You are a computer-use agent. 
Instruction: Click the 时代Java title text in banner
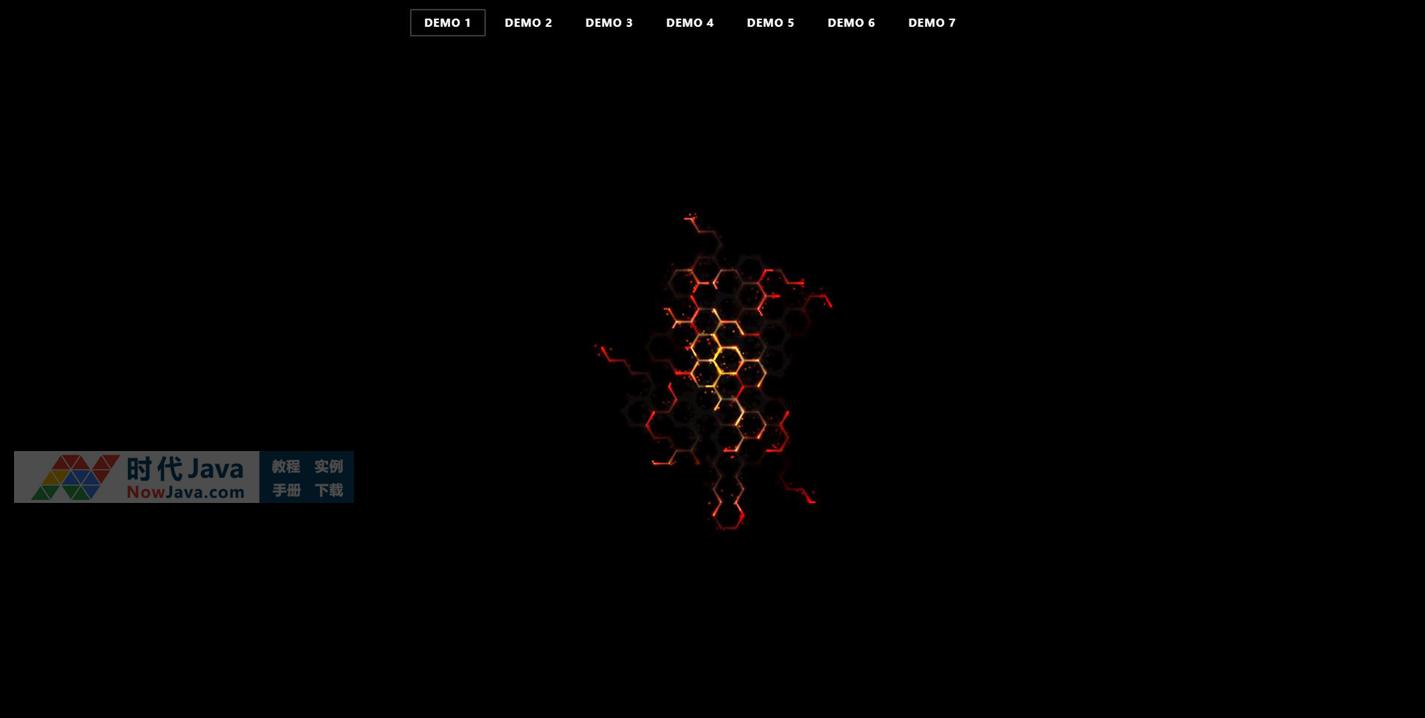(x=185, y=468)
